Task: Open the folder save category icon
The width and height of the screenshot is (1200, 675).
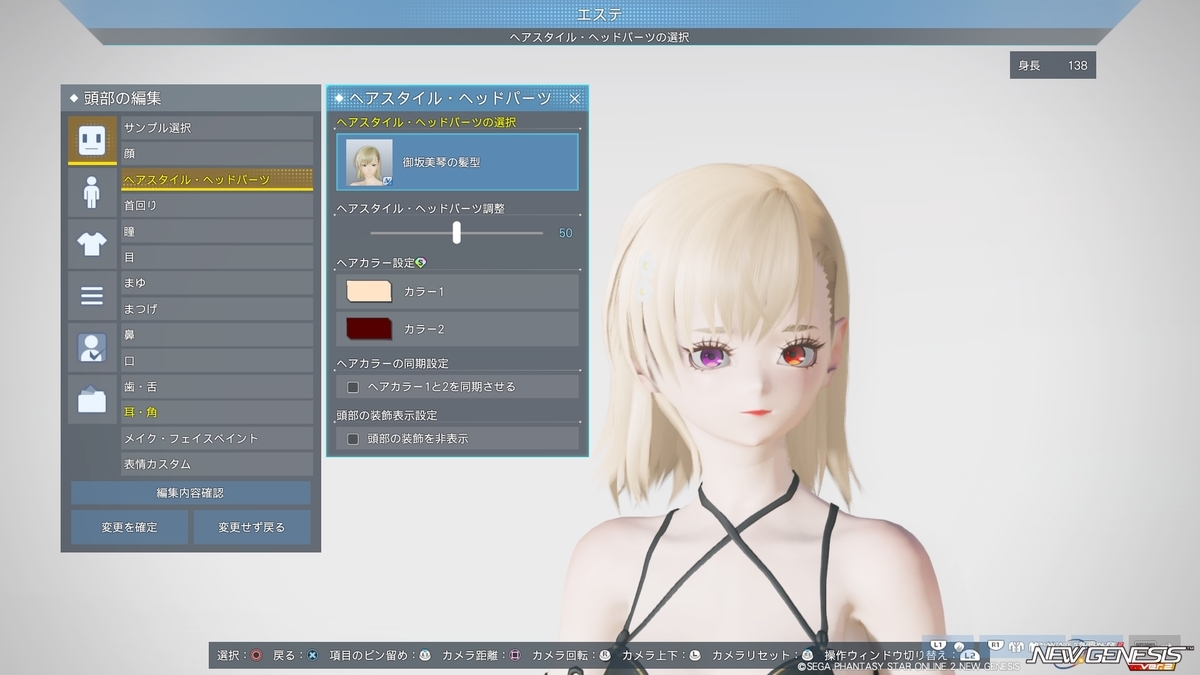Action: point(92,399)
